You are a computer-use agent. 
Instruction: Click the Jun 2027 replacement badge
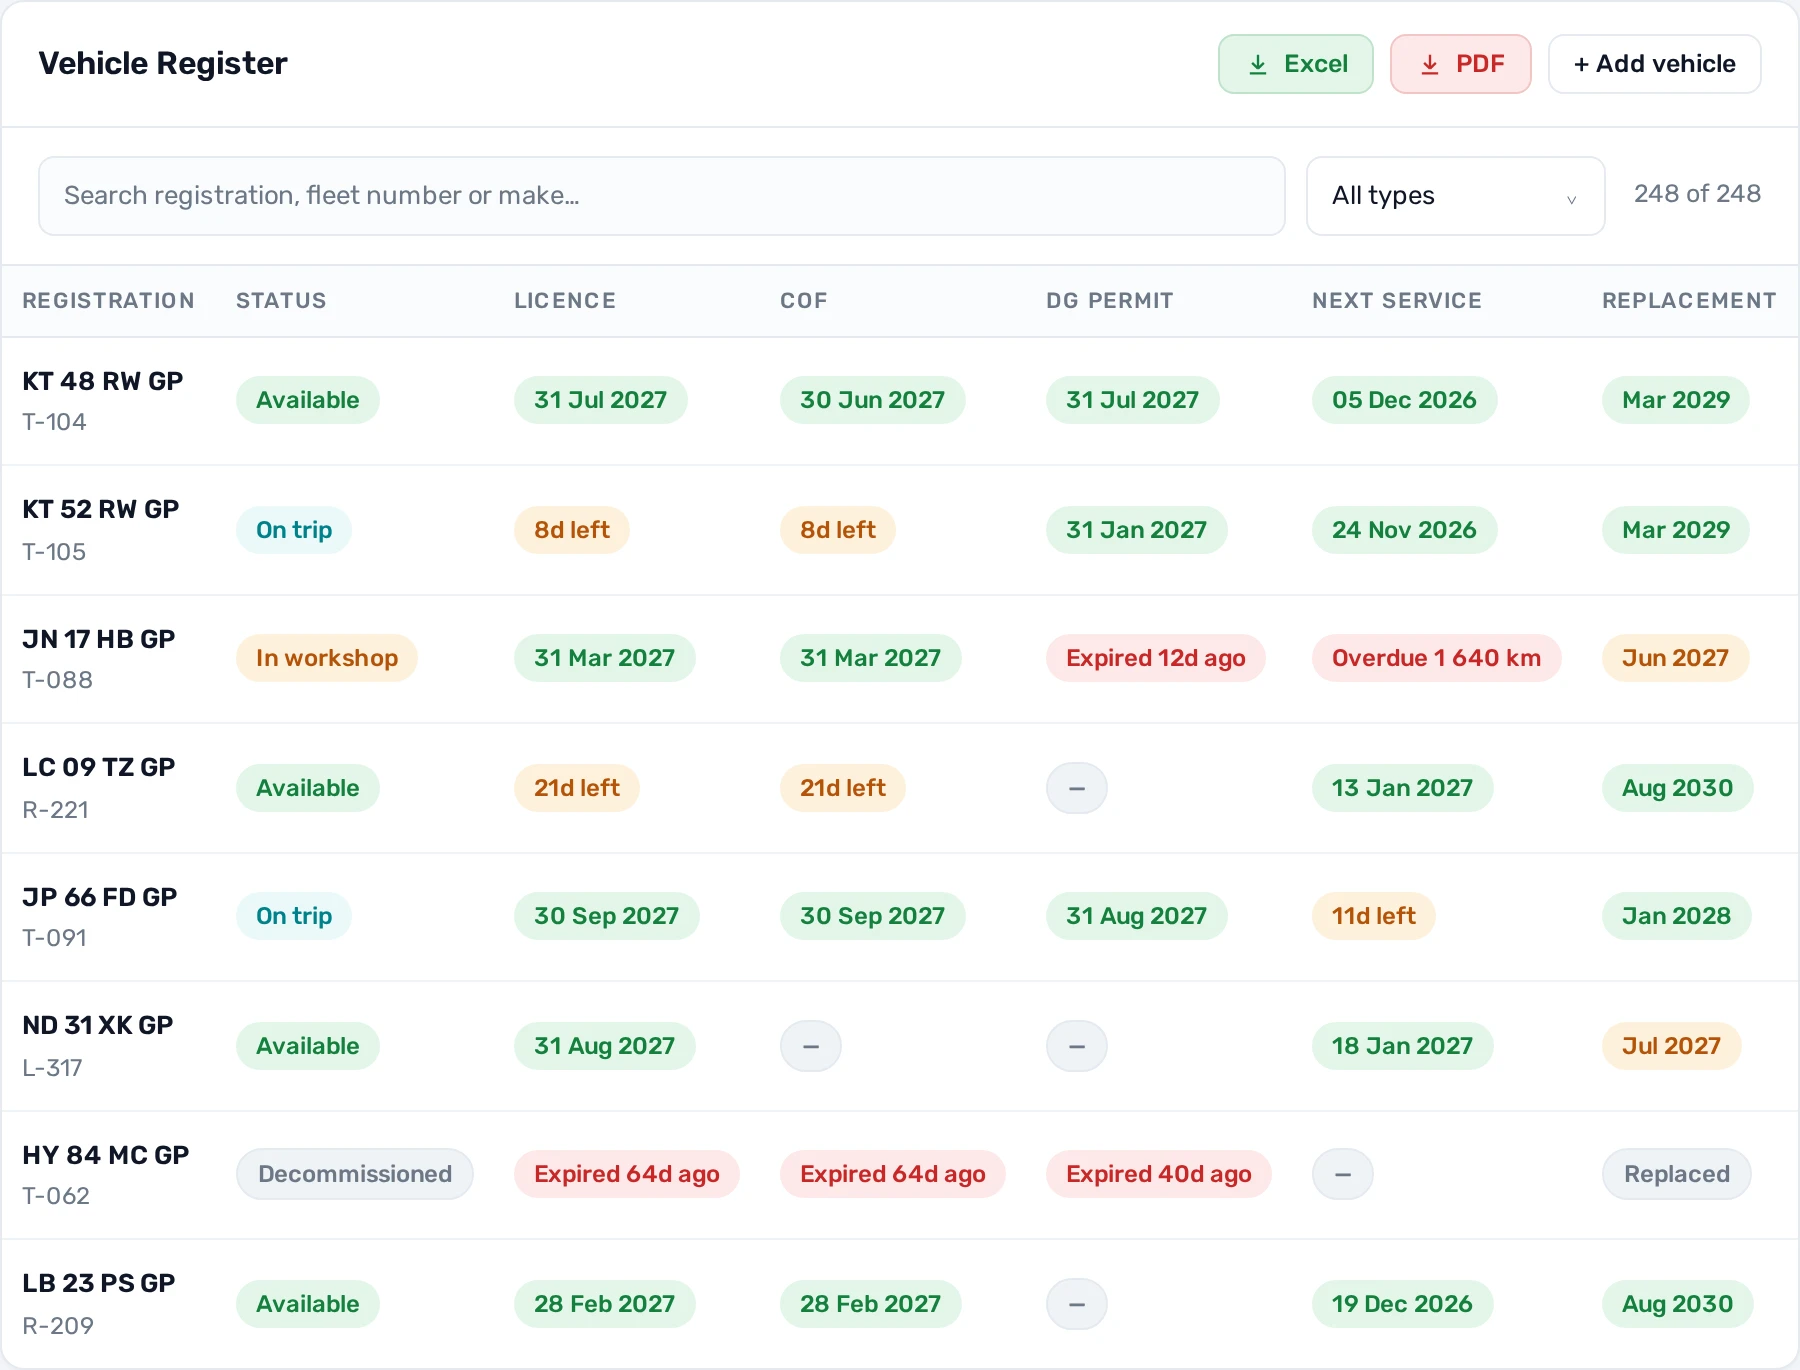(x=1675, y=658)
